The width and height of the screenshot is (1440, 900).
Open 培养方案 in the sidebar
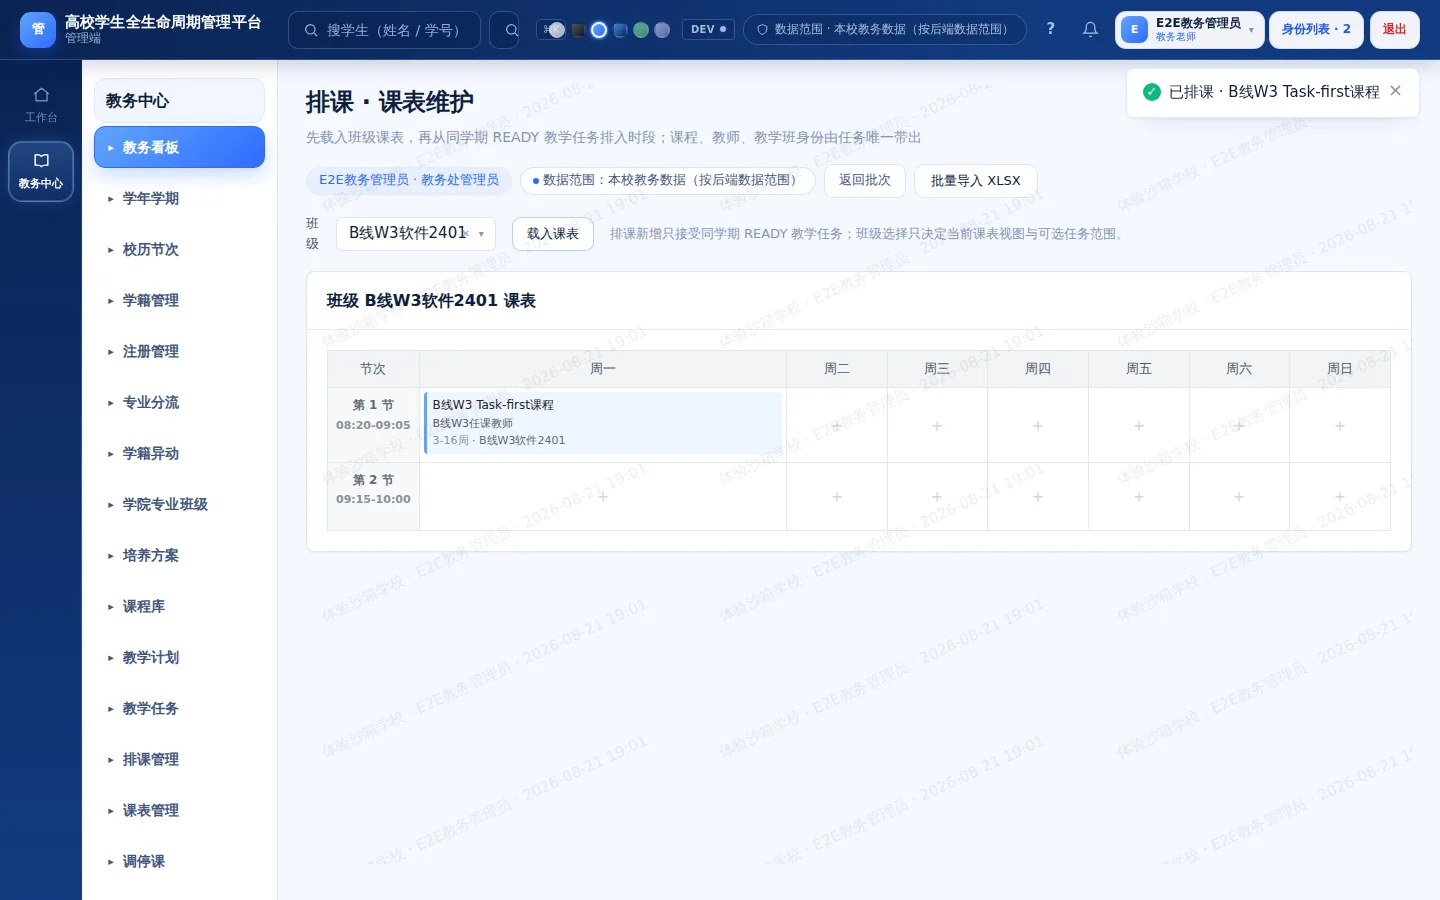pyautogui.click(x=179, y=555)
